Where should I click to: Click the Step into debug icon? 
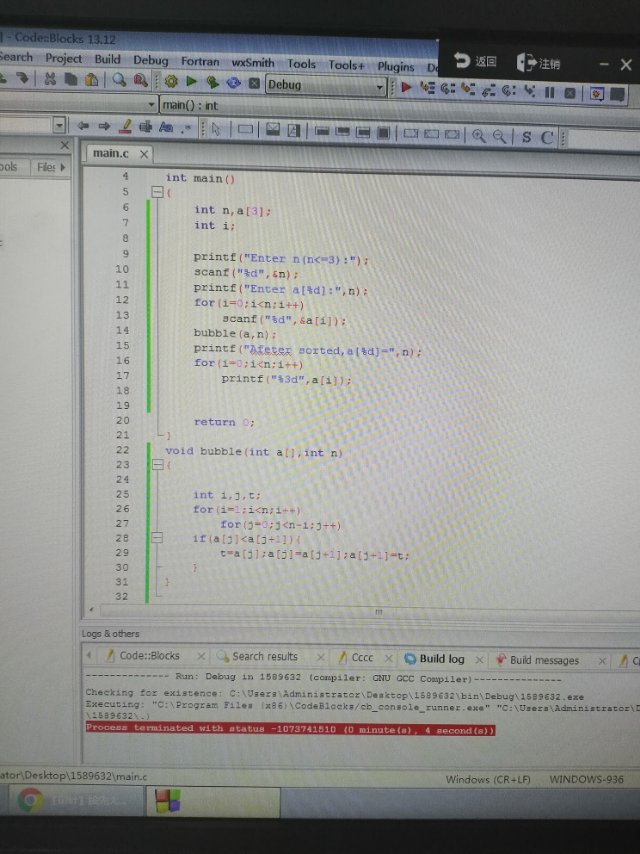pos(468,89)
